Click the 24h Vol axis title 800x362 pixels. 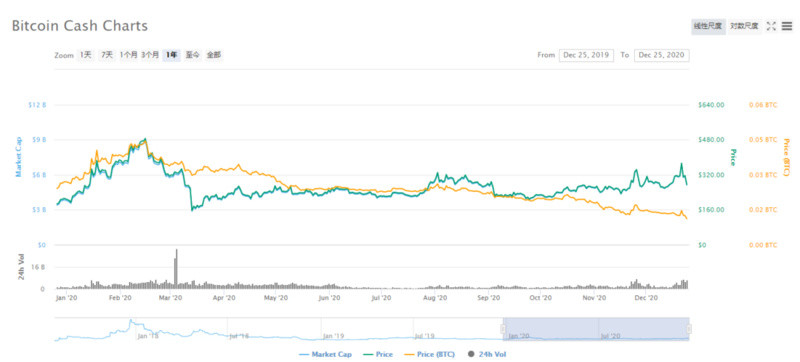coord(21,267)
